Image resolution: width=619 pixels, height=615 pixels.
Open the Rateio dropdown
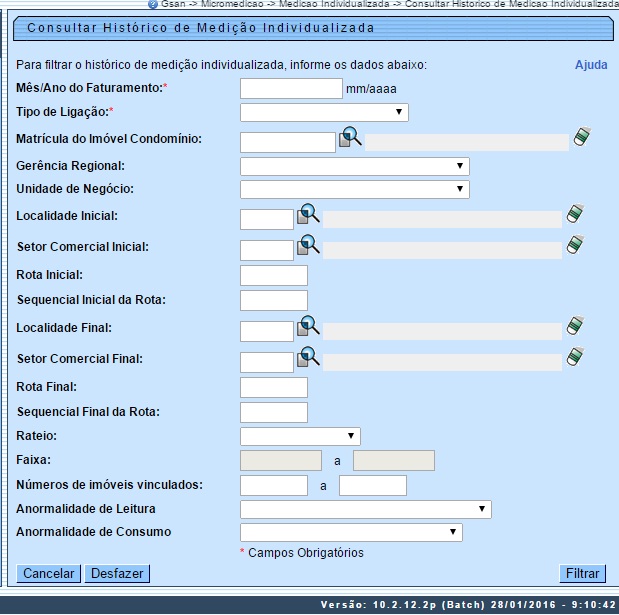tap(300, 435)
